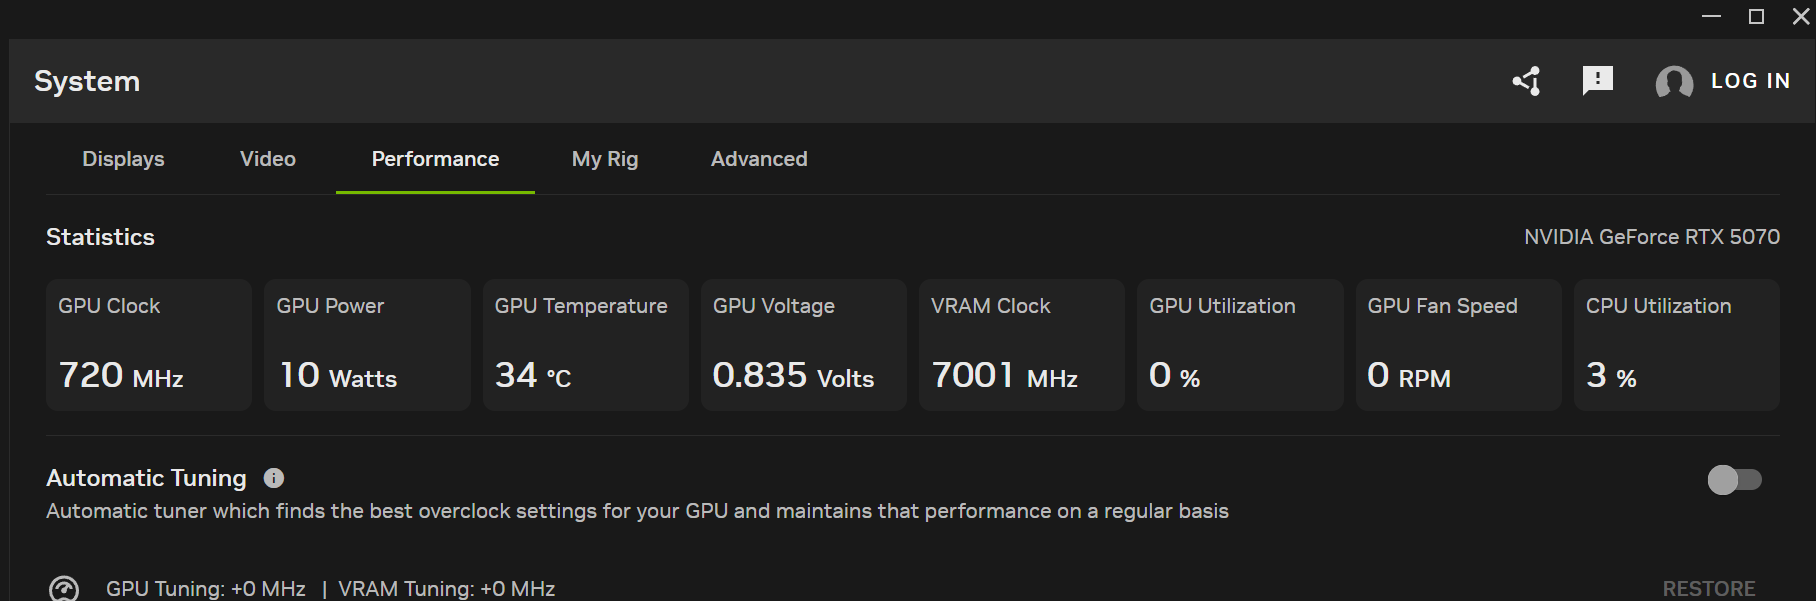Close the window with X button
The width and height of the screenshot is (1816, 601).
click(1801, 16)
